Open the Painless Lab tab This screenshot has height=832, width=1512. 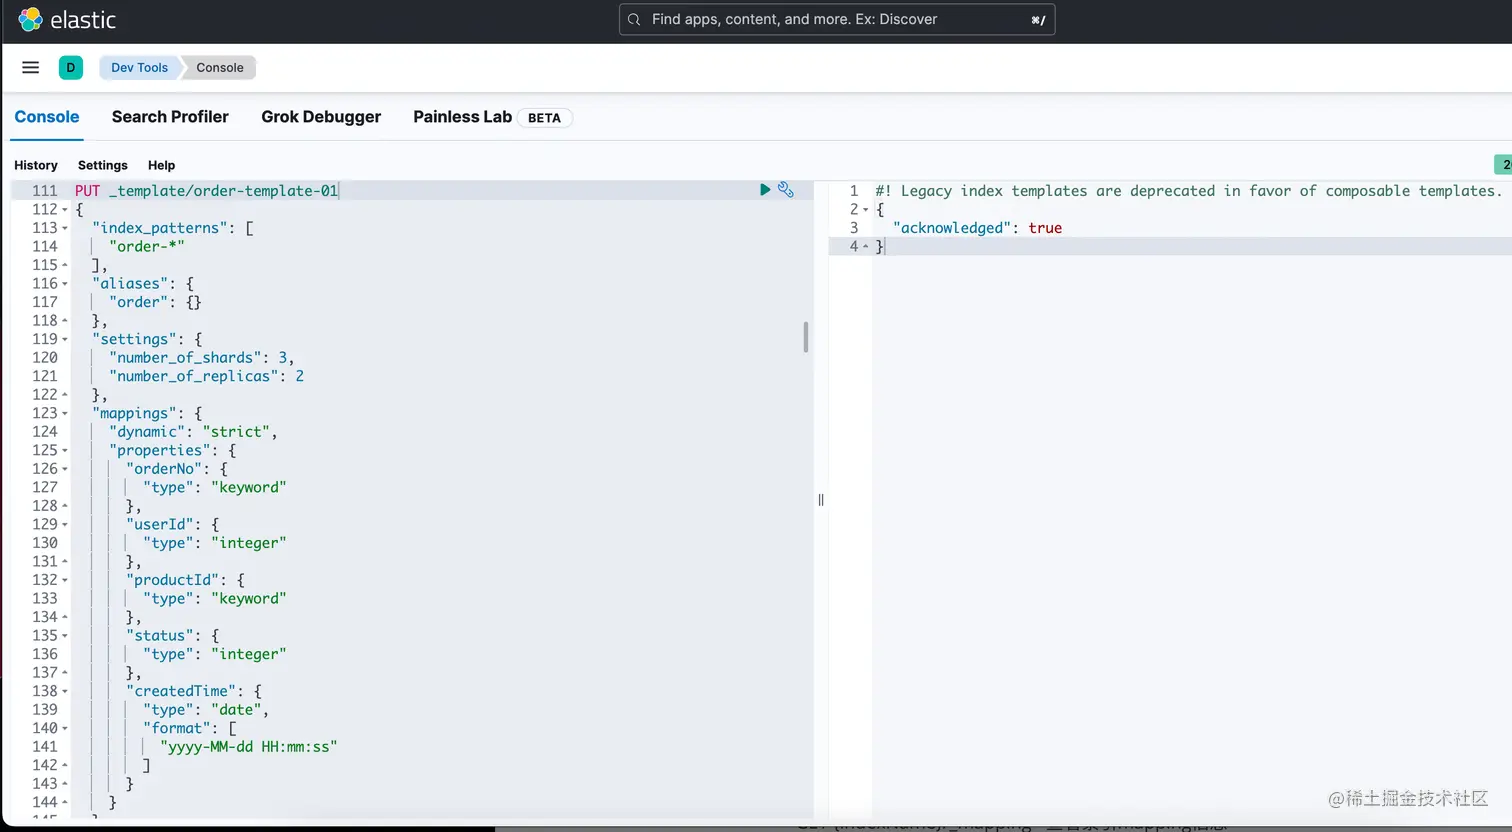(x=462, y=117)
